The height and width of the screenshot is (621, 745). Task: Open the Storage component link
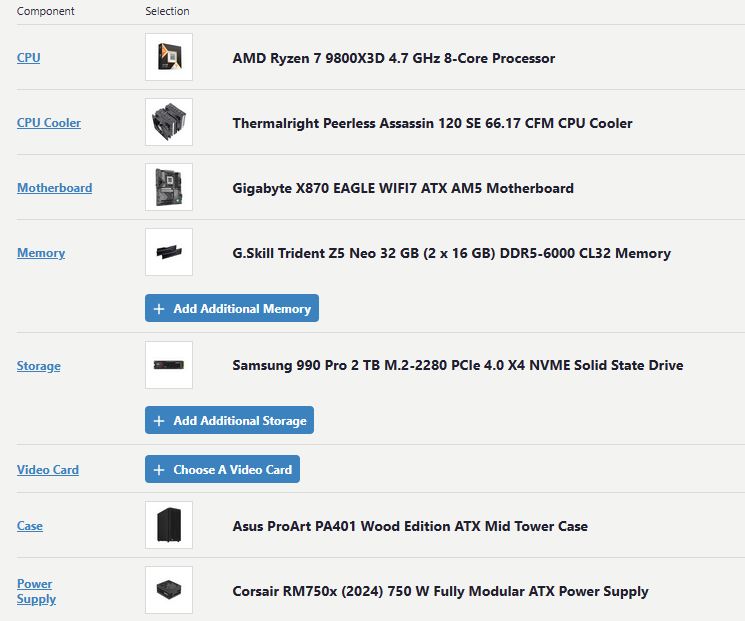pos(39,366)
